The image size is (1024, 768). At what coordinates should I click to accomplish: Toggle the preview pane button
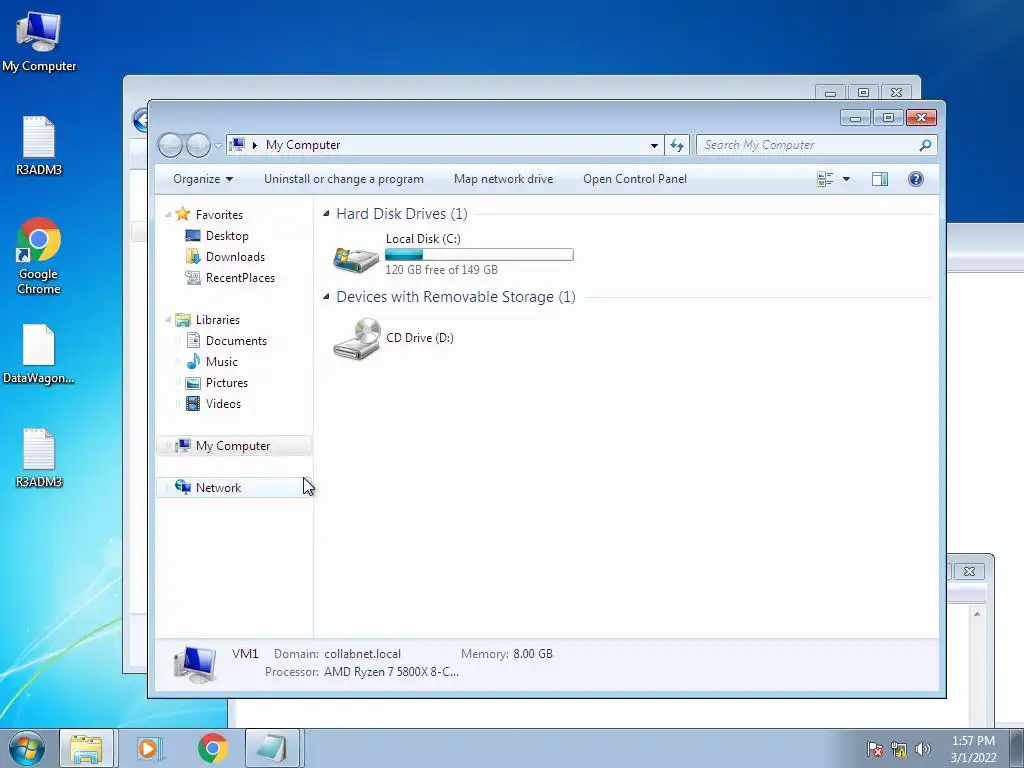tap(880, 179)
